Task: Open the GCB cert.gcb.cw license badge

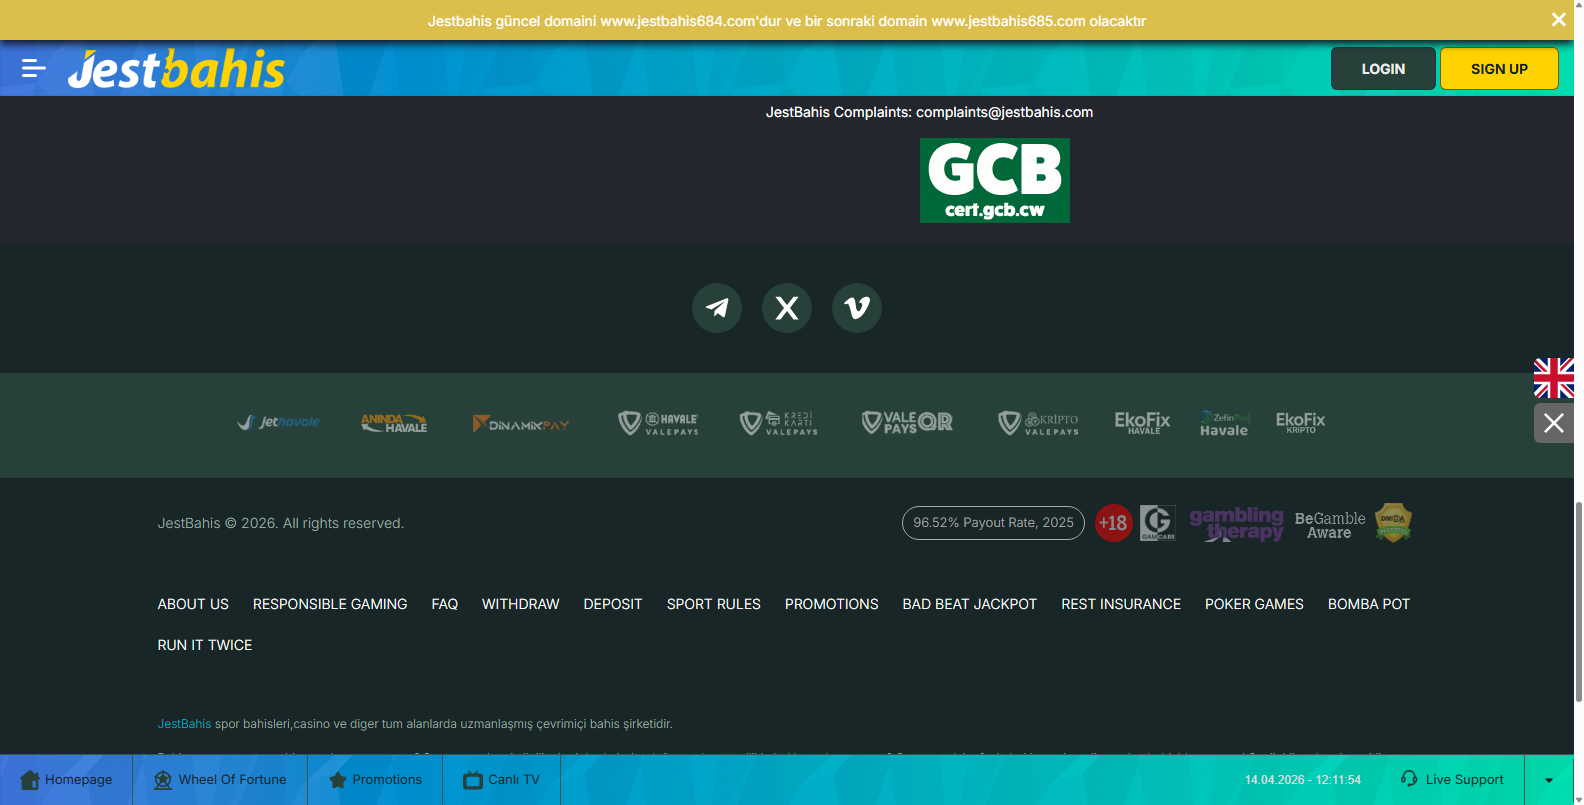Action: [x=995, y=180]
